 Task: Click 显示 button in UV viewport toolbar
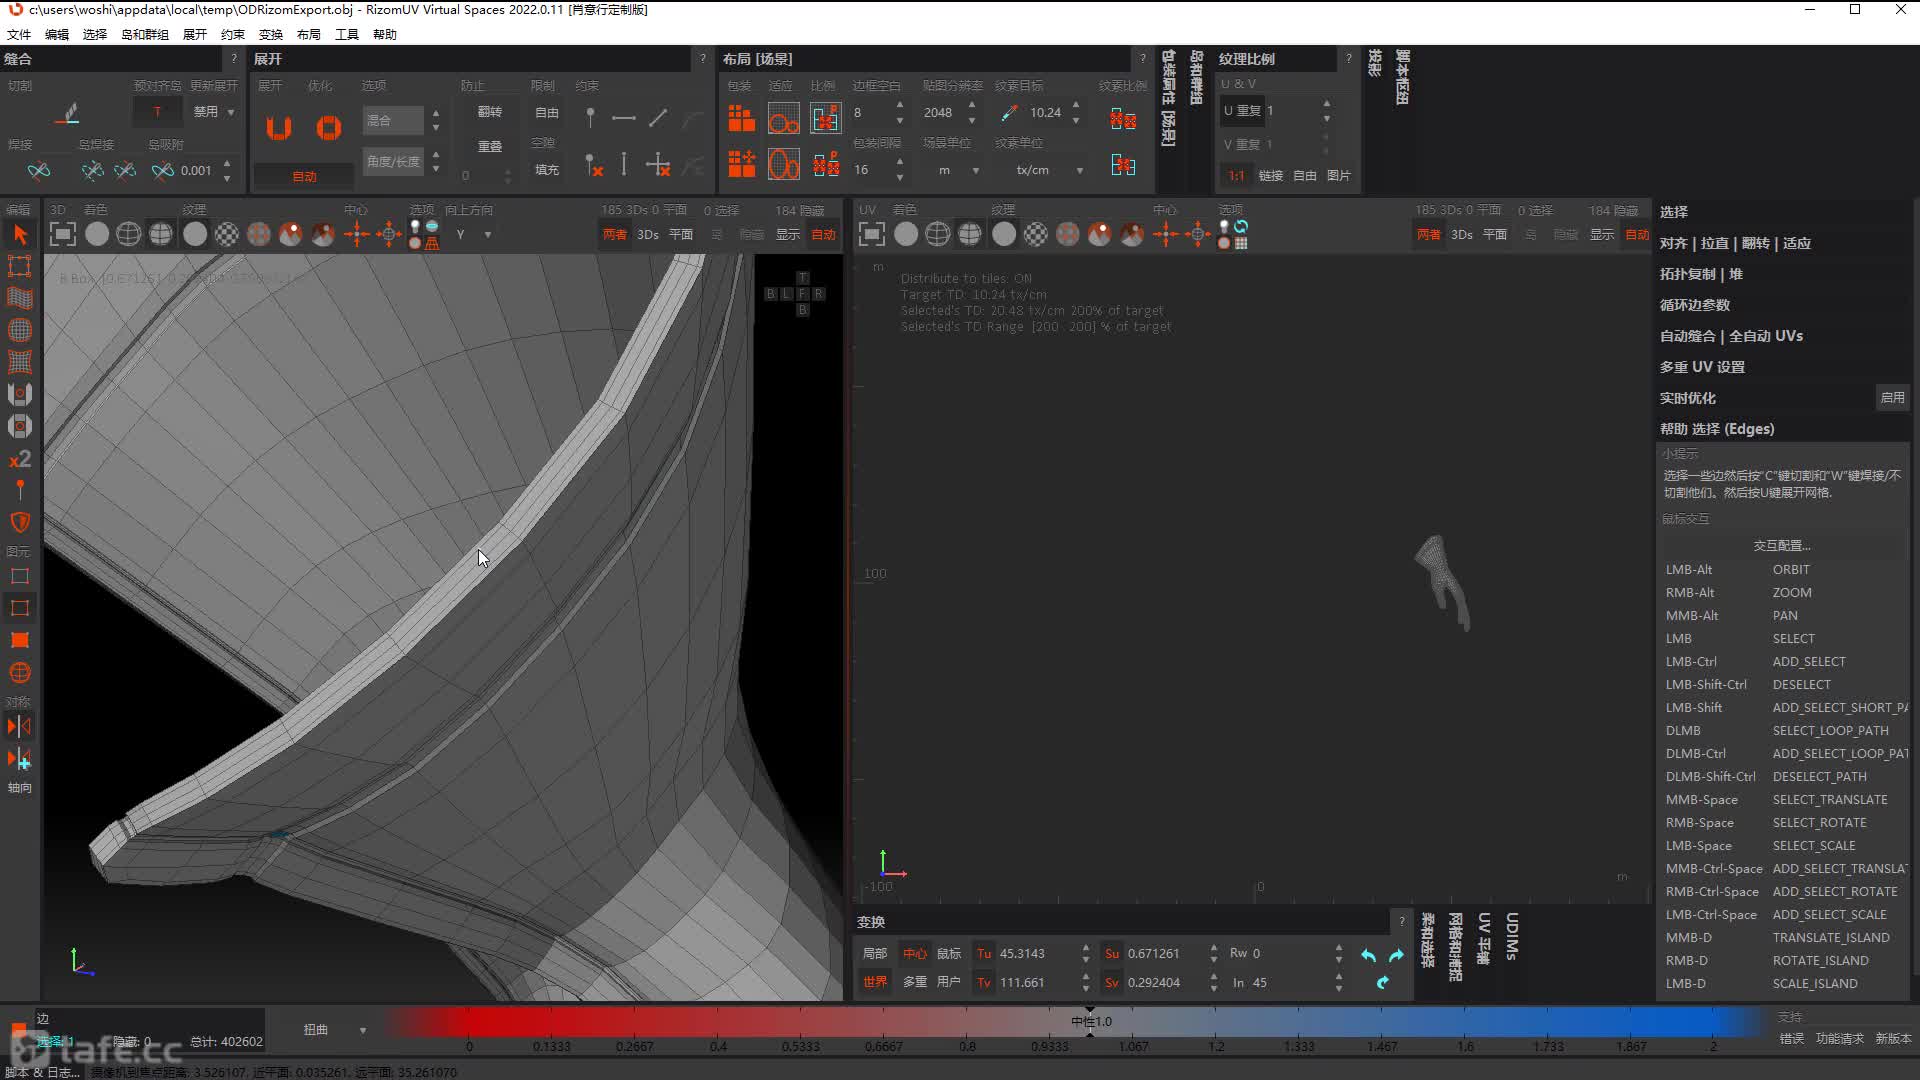[x=1602, y=234]
